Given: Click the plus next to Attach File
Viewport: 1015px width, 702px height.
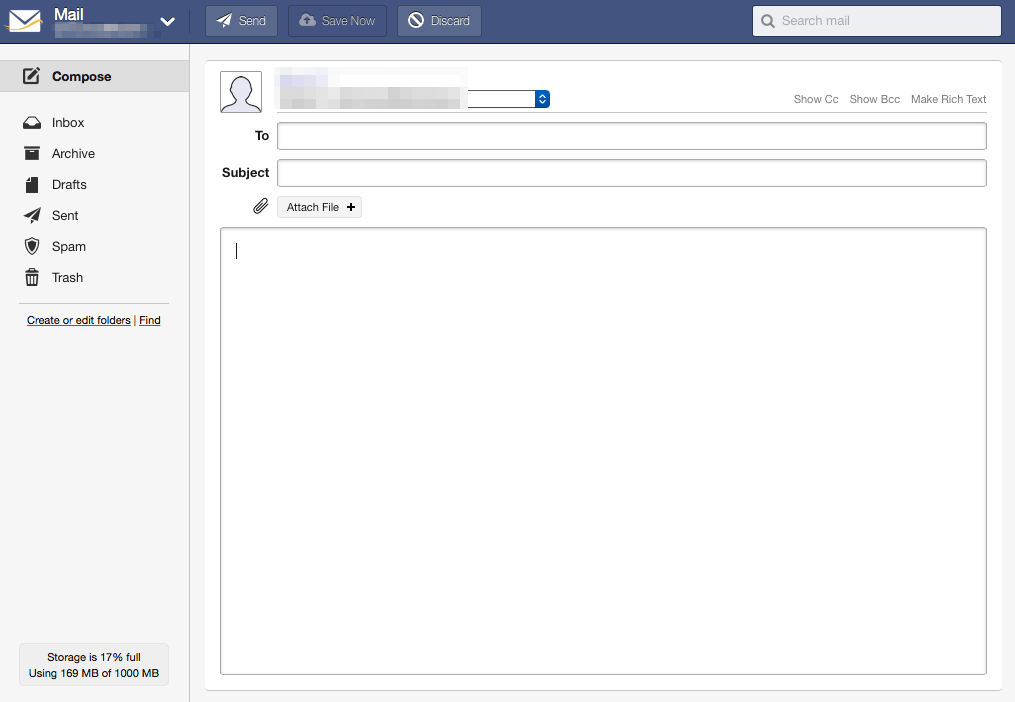Looking at the screenshot, I should pos(350,206).
